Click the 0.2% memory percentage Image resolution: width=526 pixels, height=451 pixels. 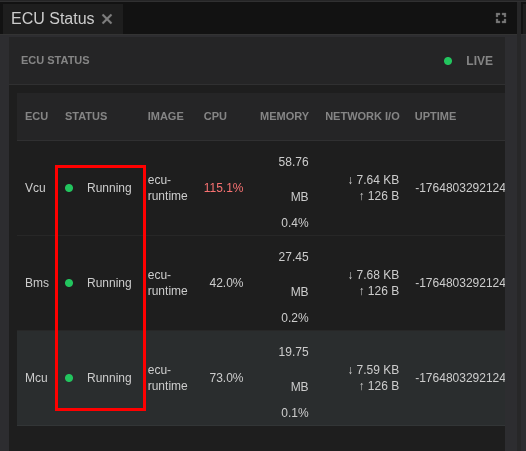295,318
